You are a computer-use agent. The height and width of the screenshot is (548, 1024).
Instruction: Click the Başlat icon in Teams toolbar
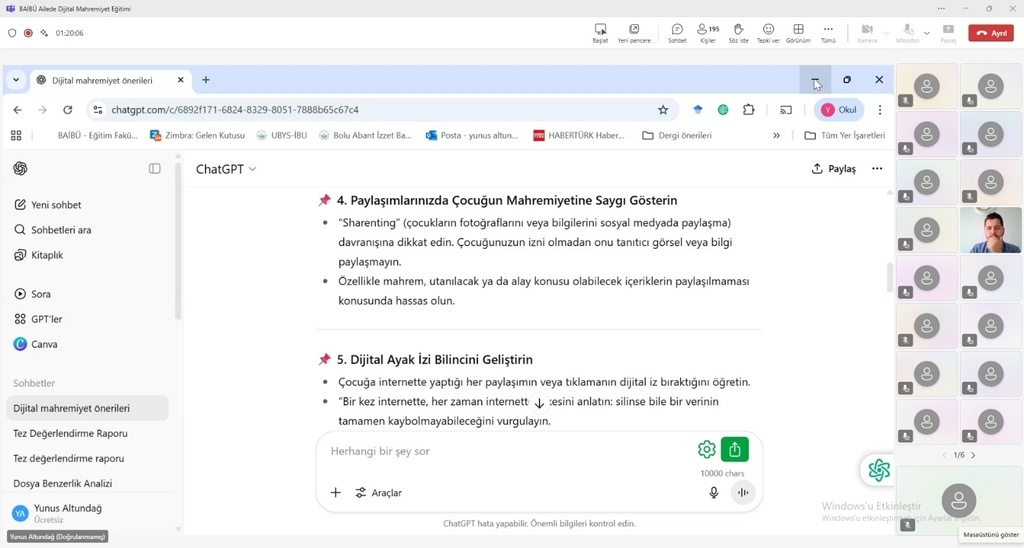[600, 33]
